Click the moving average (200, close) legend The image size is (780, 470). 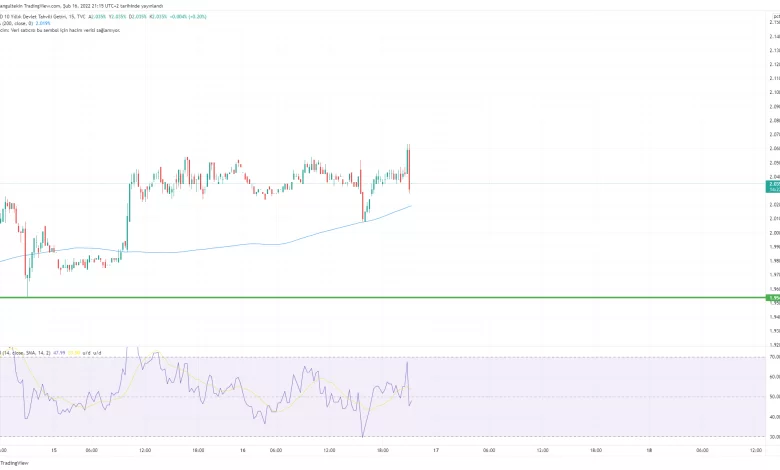tap(25, 23)
